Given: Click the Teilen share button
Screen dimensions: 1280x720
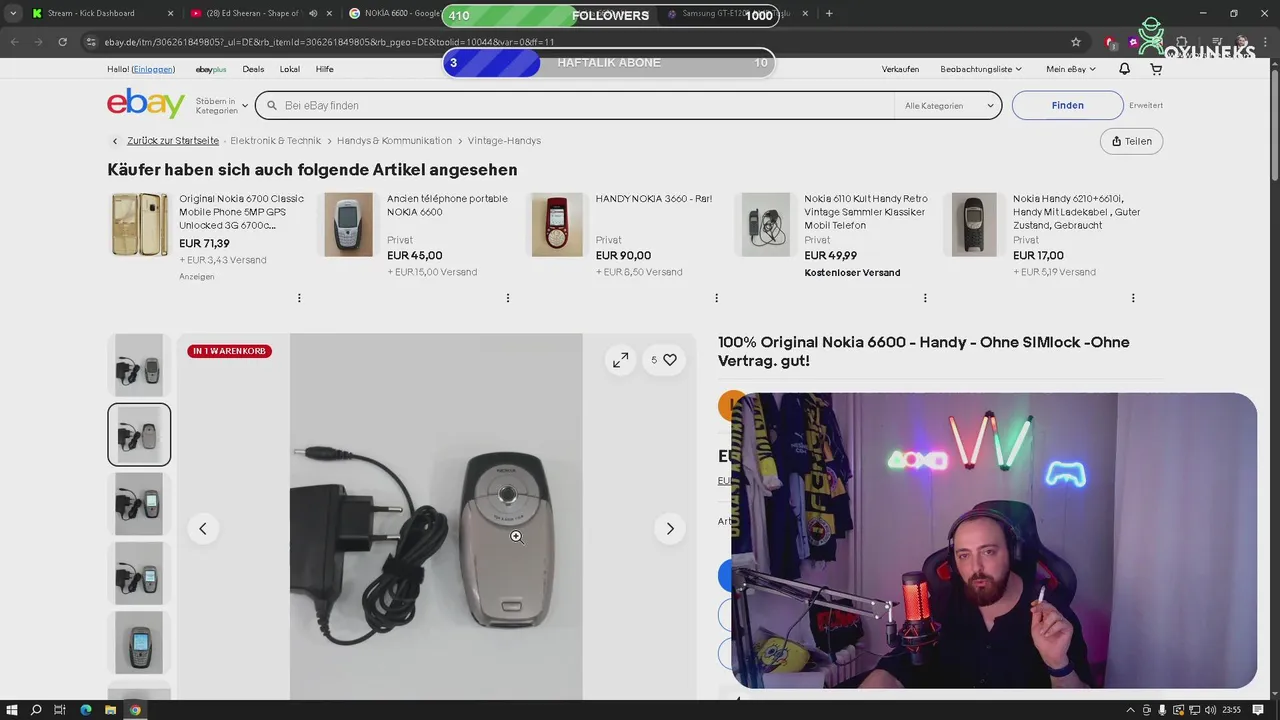Looking at the screenshot, I should pyautogui.click(x=1131, y=141).
